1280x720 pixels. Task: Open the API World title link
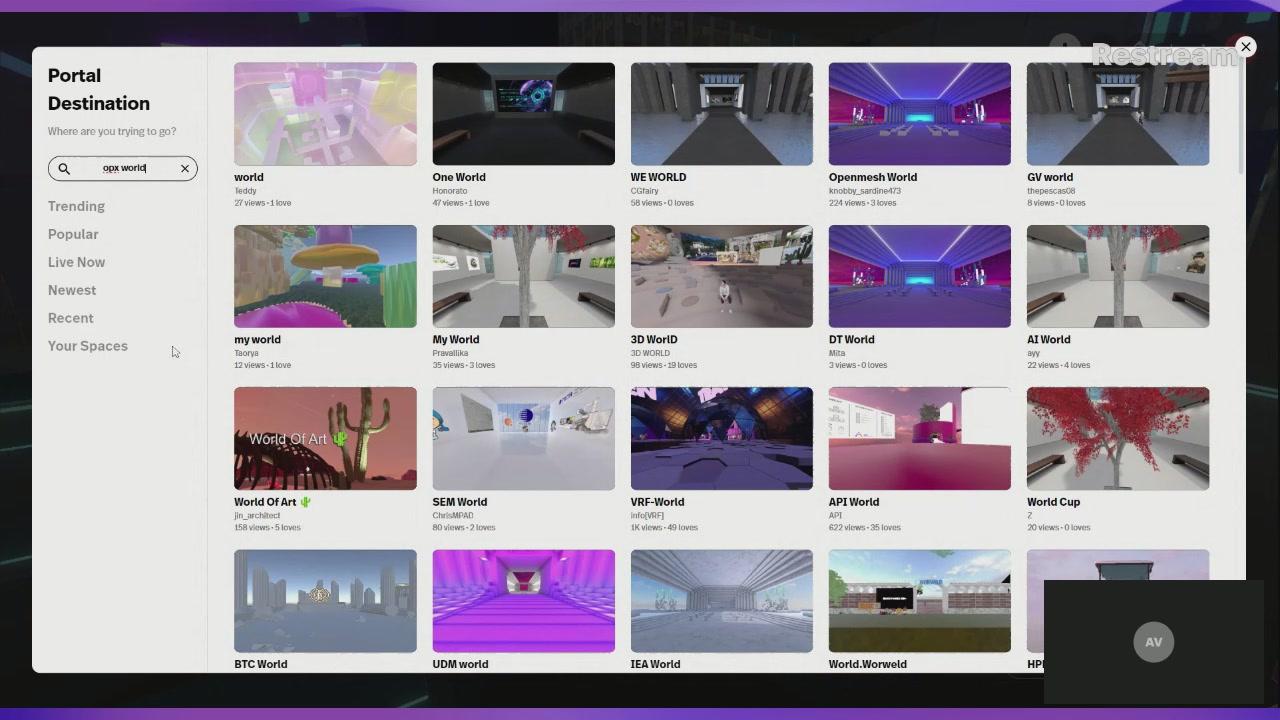[x=853, y=502]
